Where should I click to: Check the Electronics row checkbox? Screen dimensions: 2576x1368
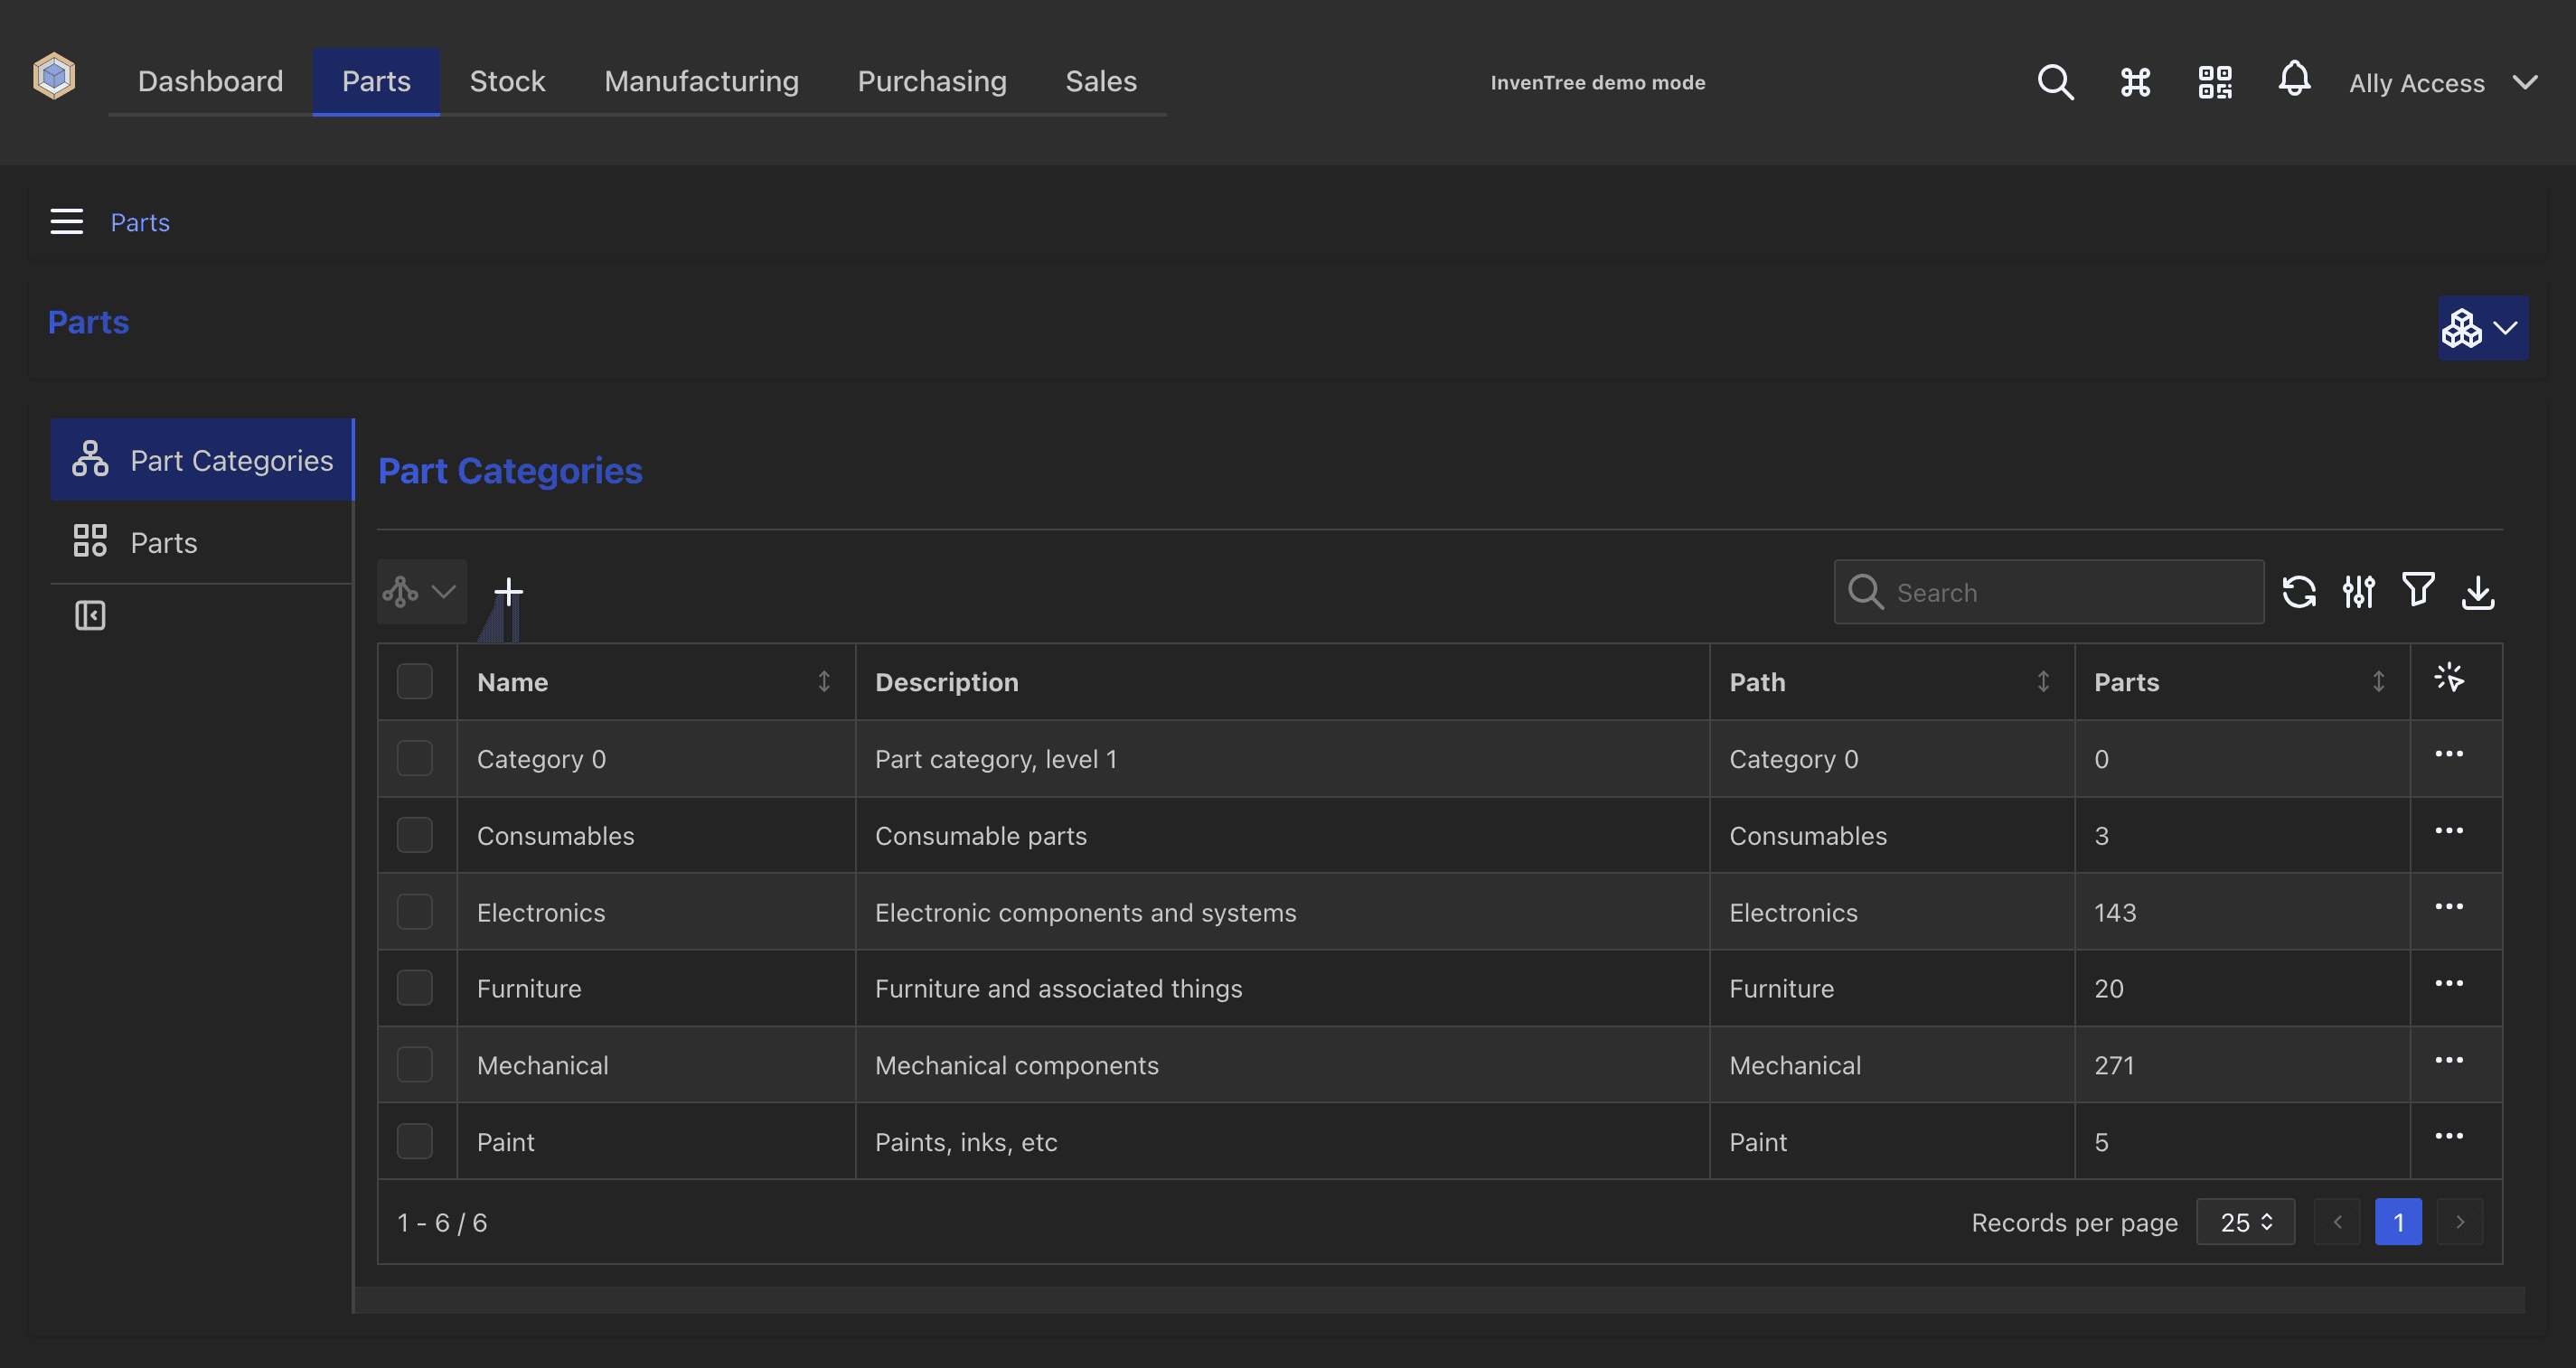[x=415, y=911]
